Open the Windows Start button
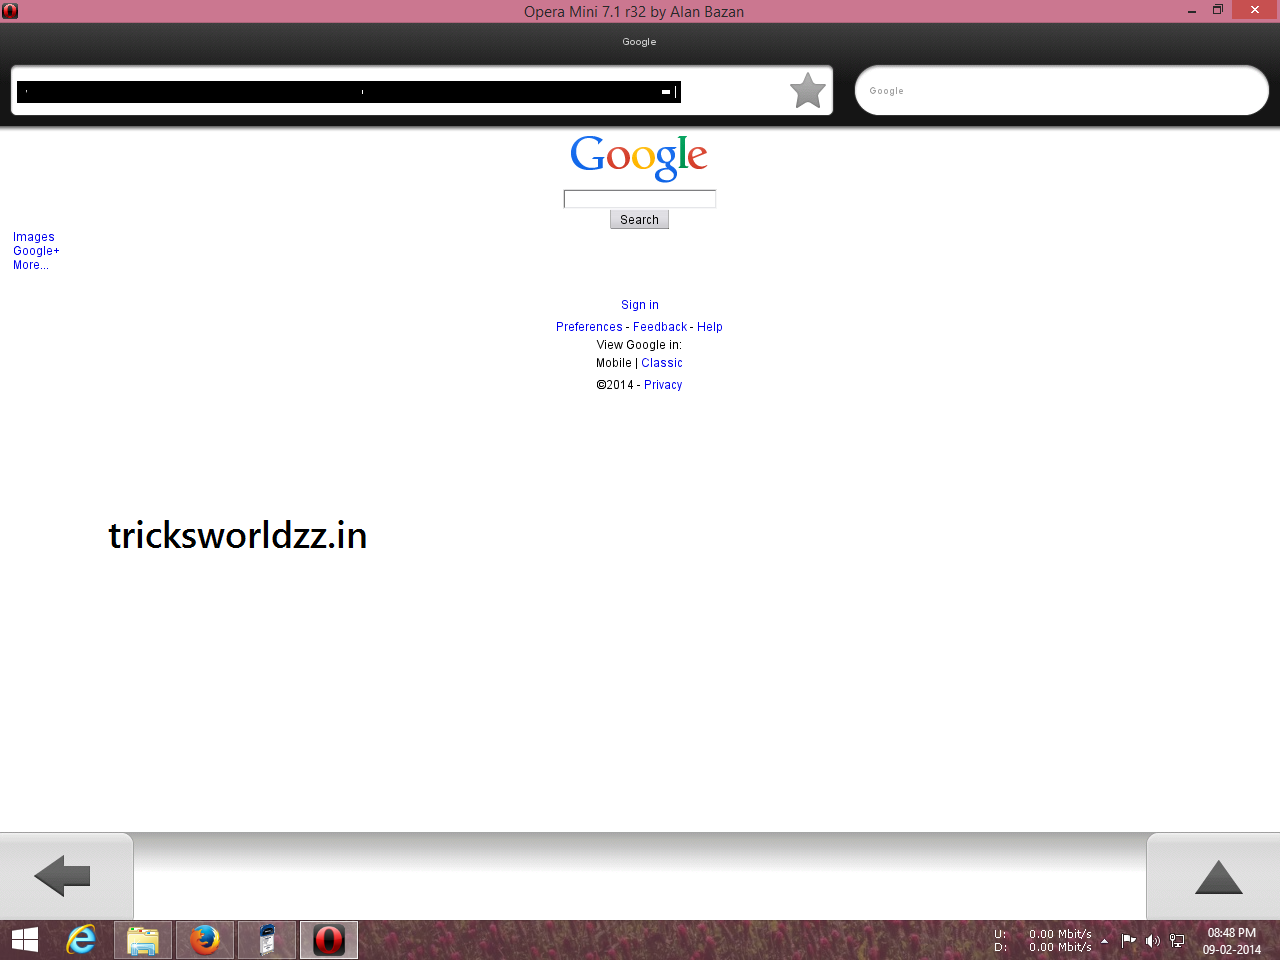This screenshot has width=1280, height=960. tap(25, 940)
